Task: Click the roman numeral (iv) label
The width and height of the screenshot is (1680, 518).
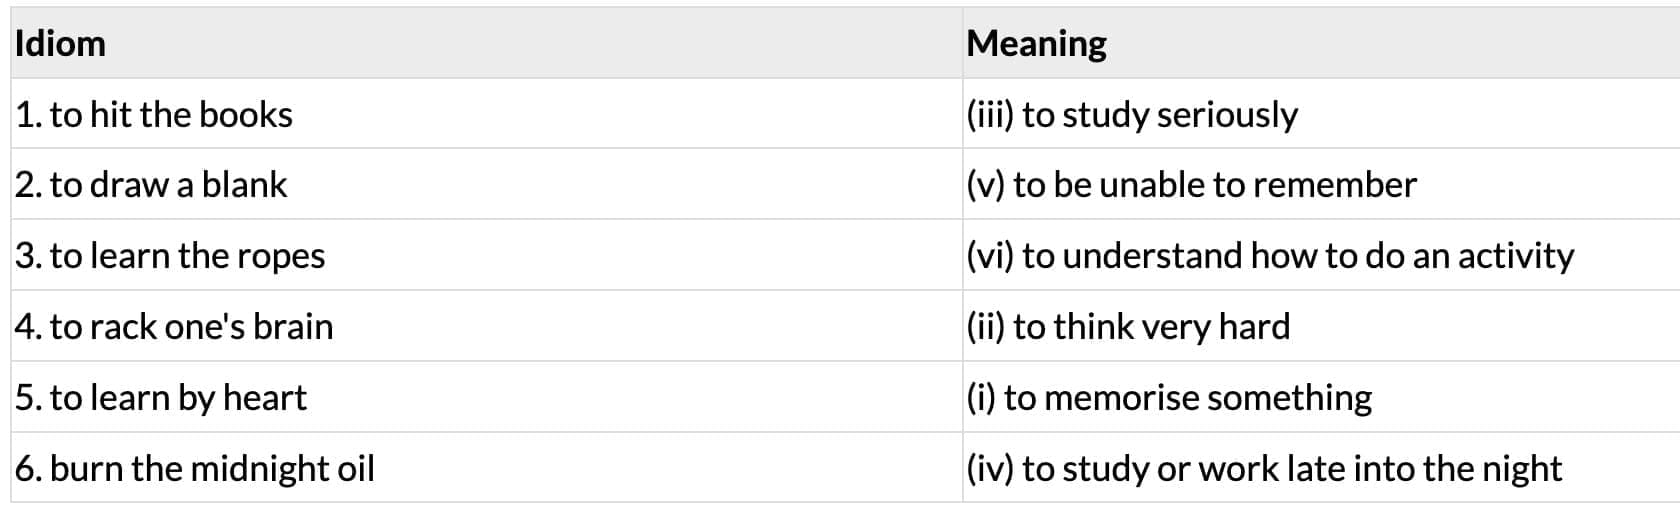Action: click(x=990, y=469)
